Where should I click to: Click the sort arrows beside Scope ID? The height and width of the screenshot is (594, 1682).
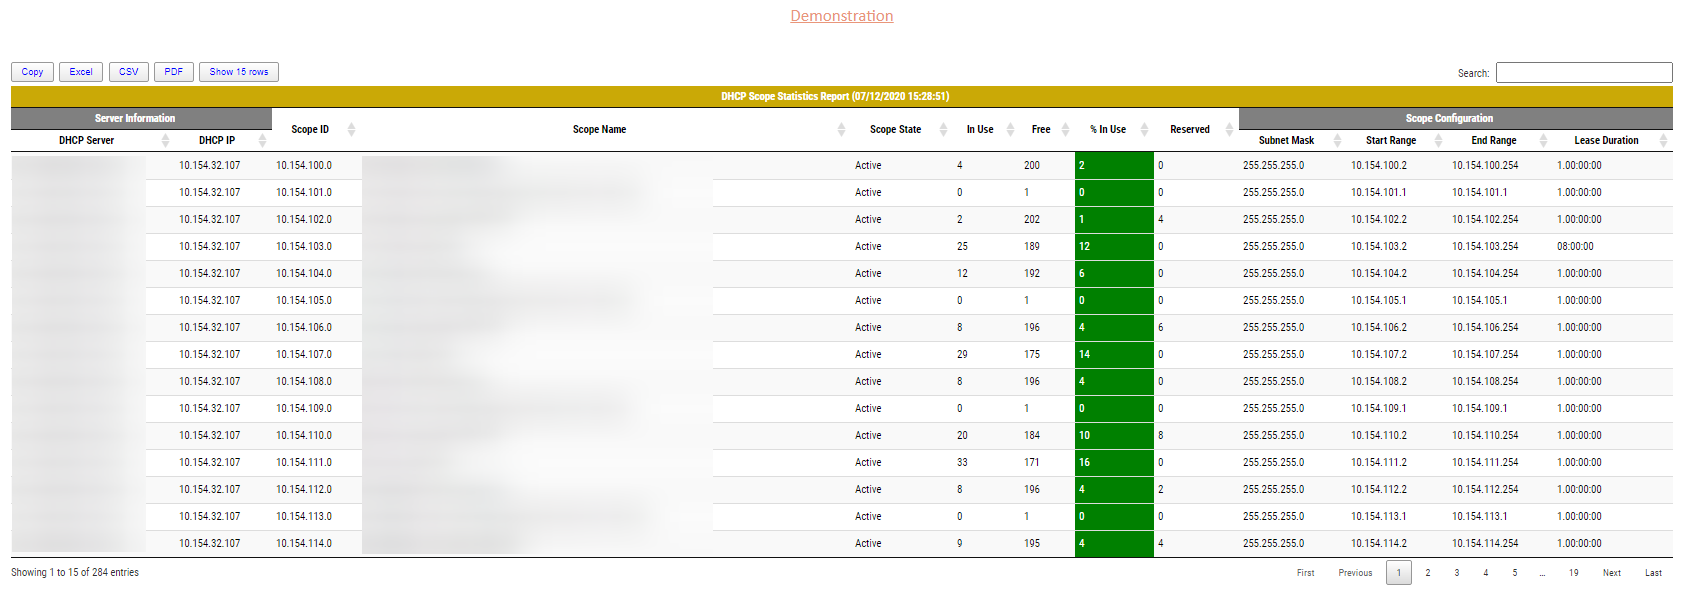[351, 130]
